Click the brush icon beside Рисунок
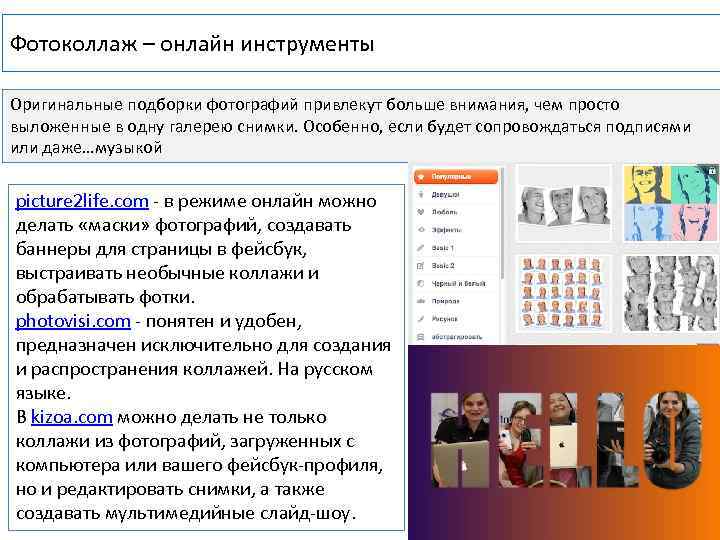Screen dimensions: 720x540 pyautogui.click(x=420, y=319)
